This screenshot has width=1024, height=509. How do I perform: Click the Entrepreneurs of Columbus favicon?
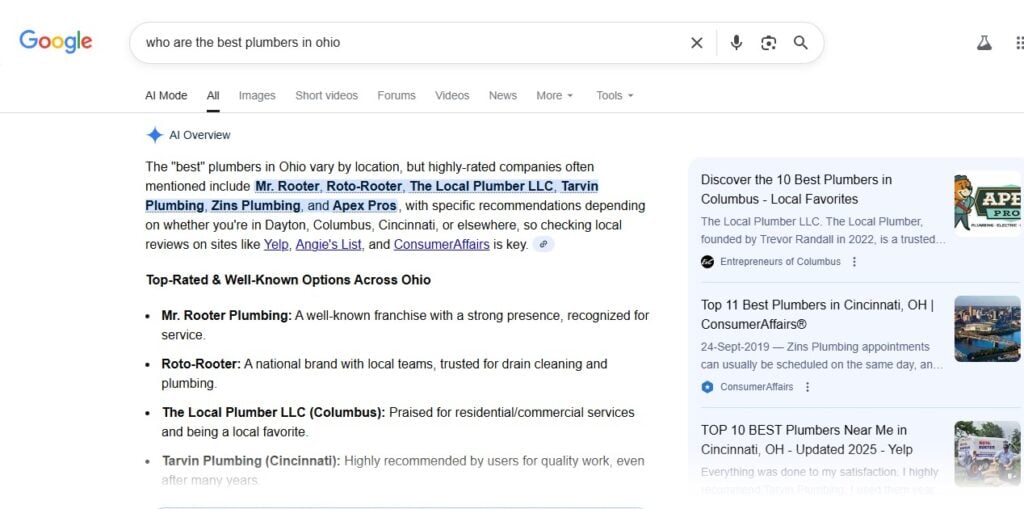click(707, 261)
